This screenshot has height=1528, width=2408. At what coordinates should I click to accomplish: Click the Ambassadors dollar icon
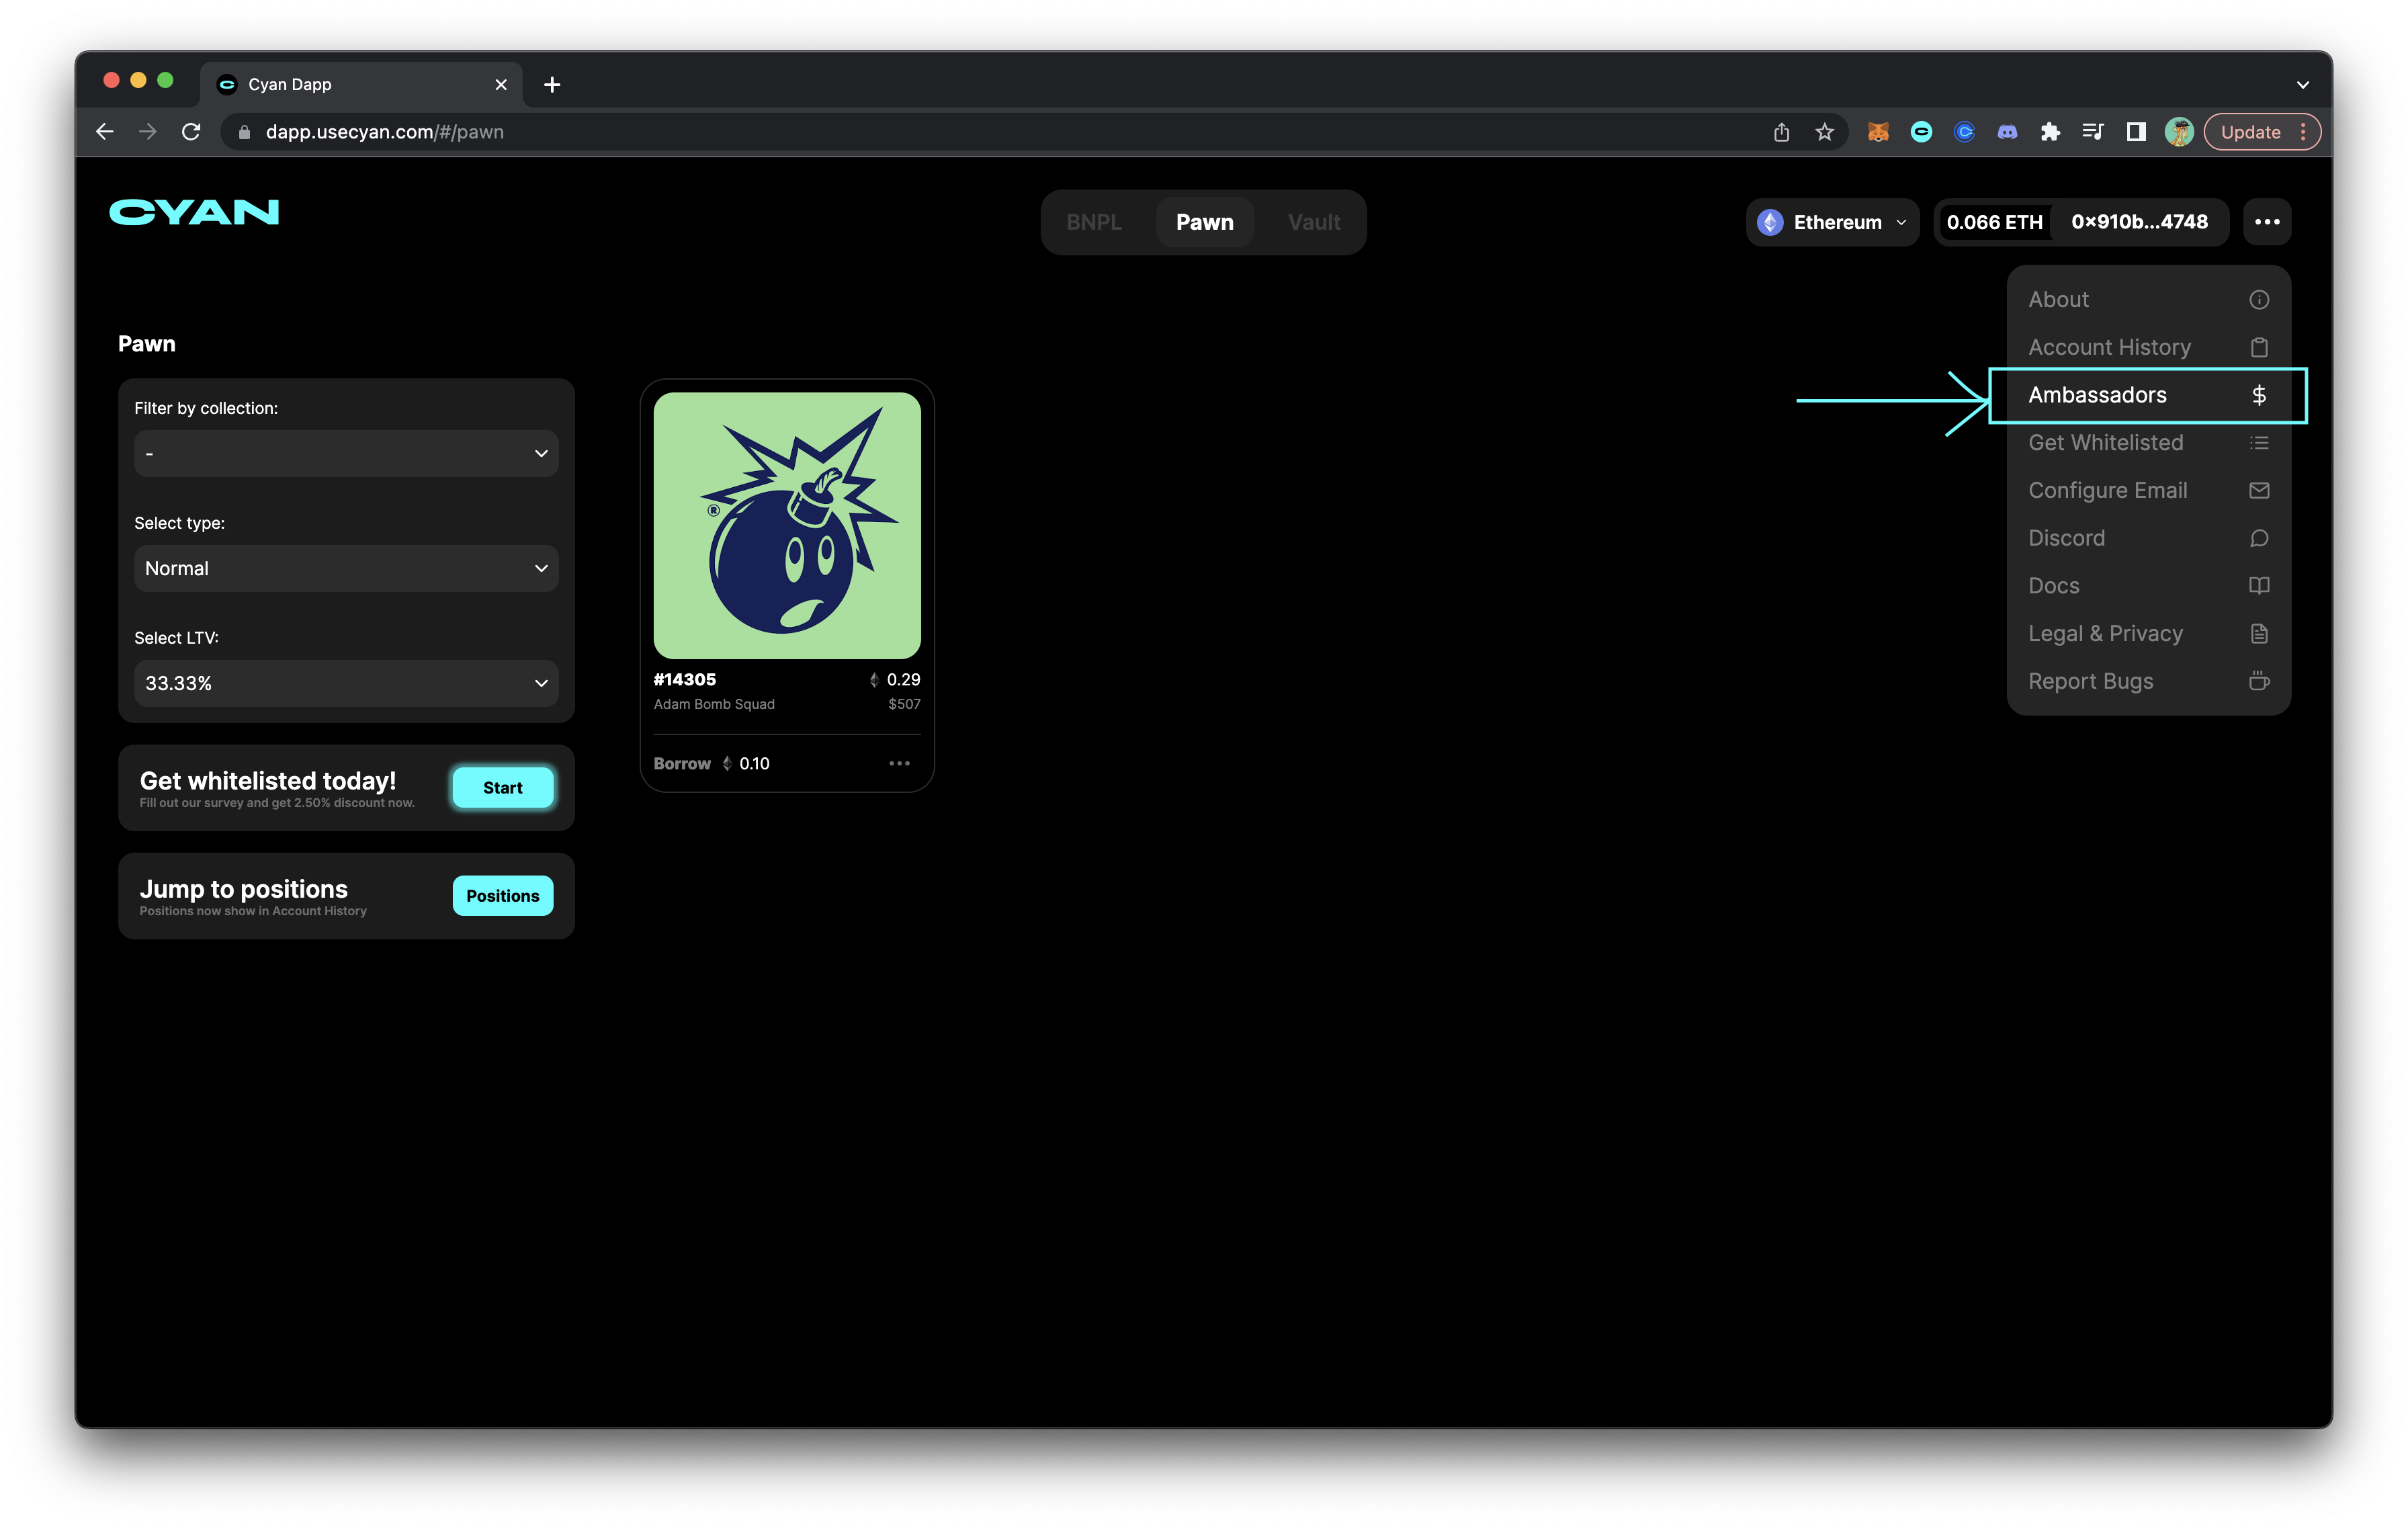point(2259,395)
